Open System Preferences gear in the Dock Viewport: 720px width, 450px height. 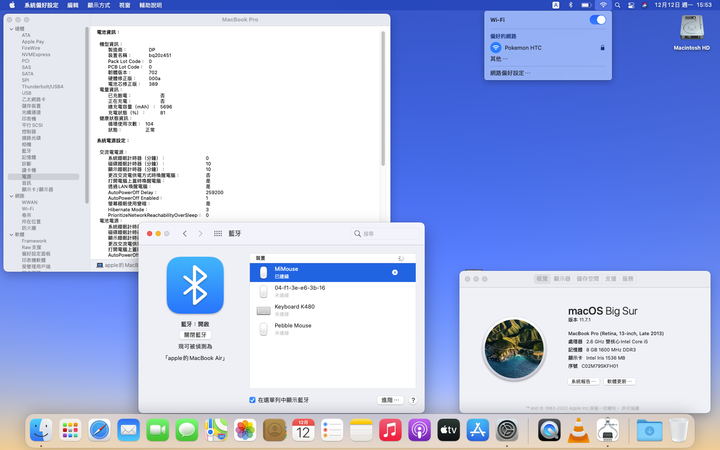[507, 430]
